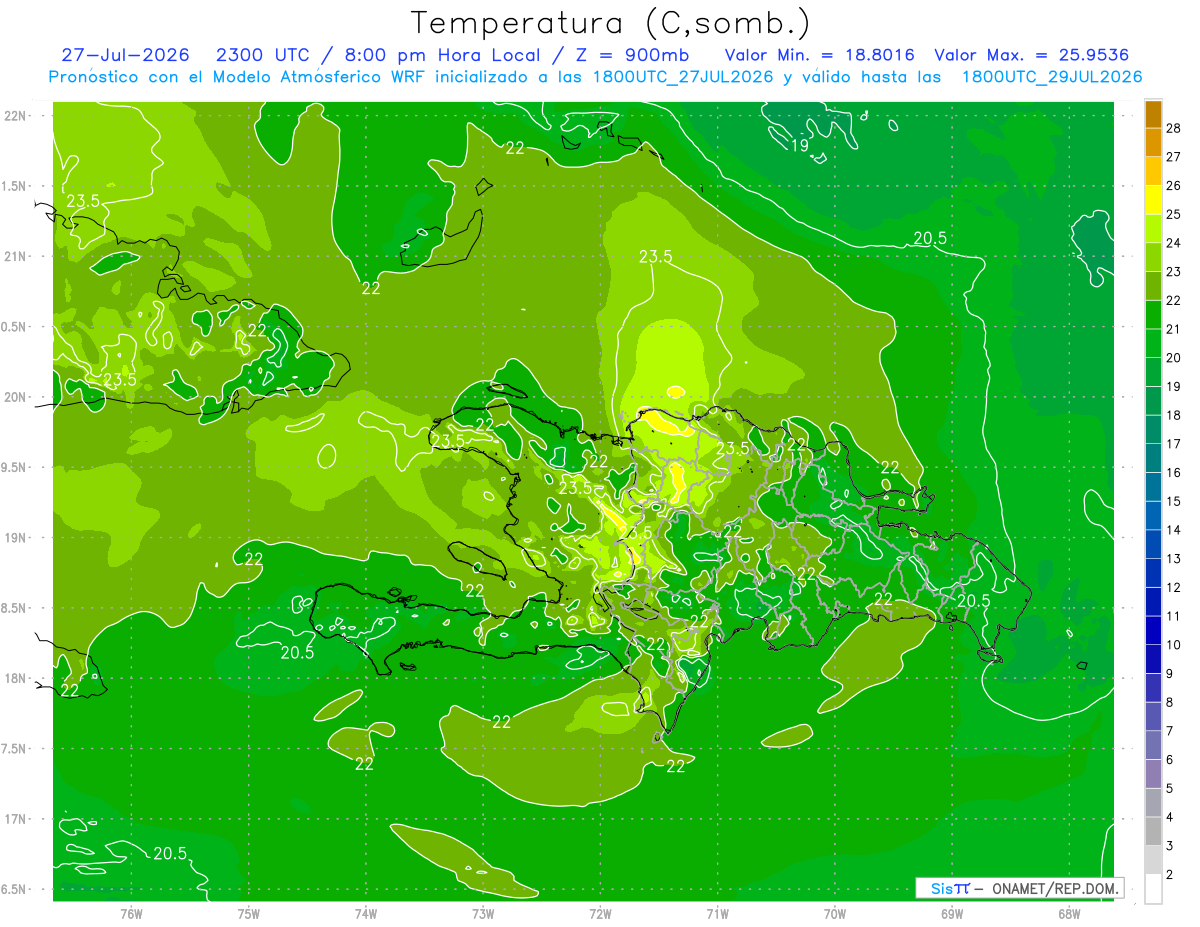Click the '73W' longitude axis label
Image resolution: width=1200 pixels, height=927 pixels.
tap(483, 913)
